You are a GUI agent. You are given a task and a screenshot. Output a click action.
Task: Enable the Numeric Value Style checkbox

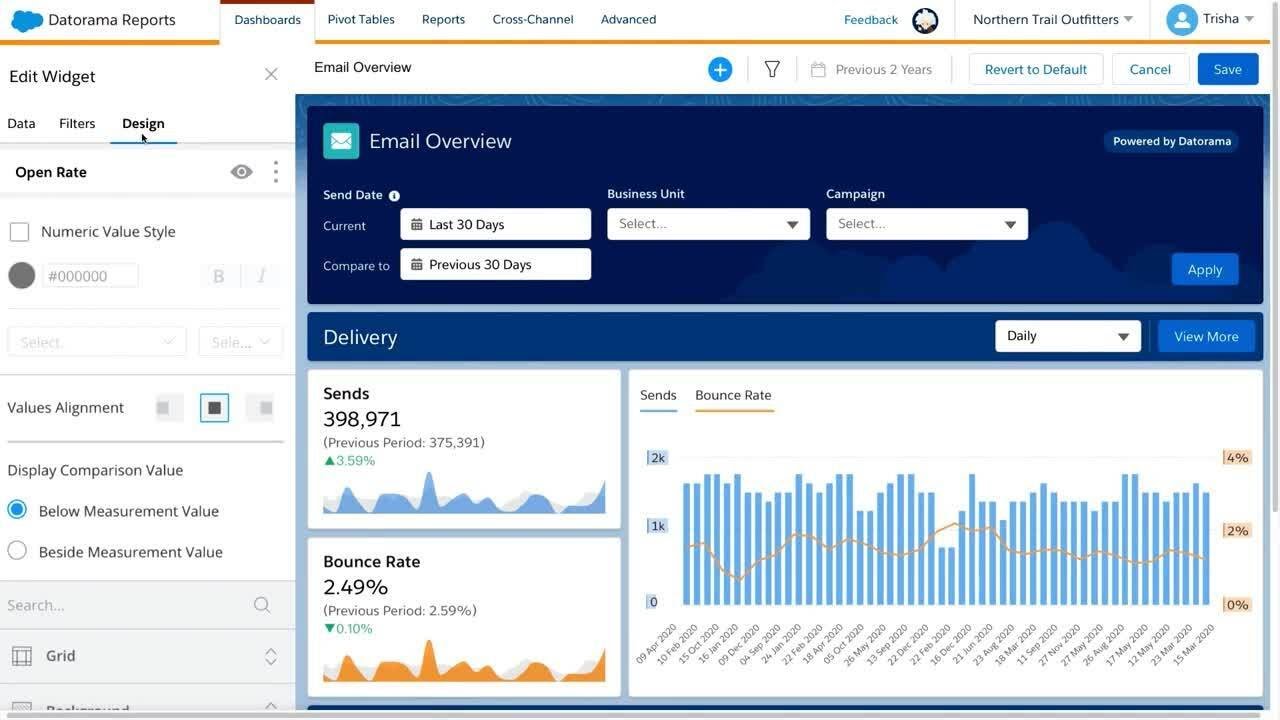tap(19, 230)
